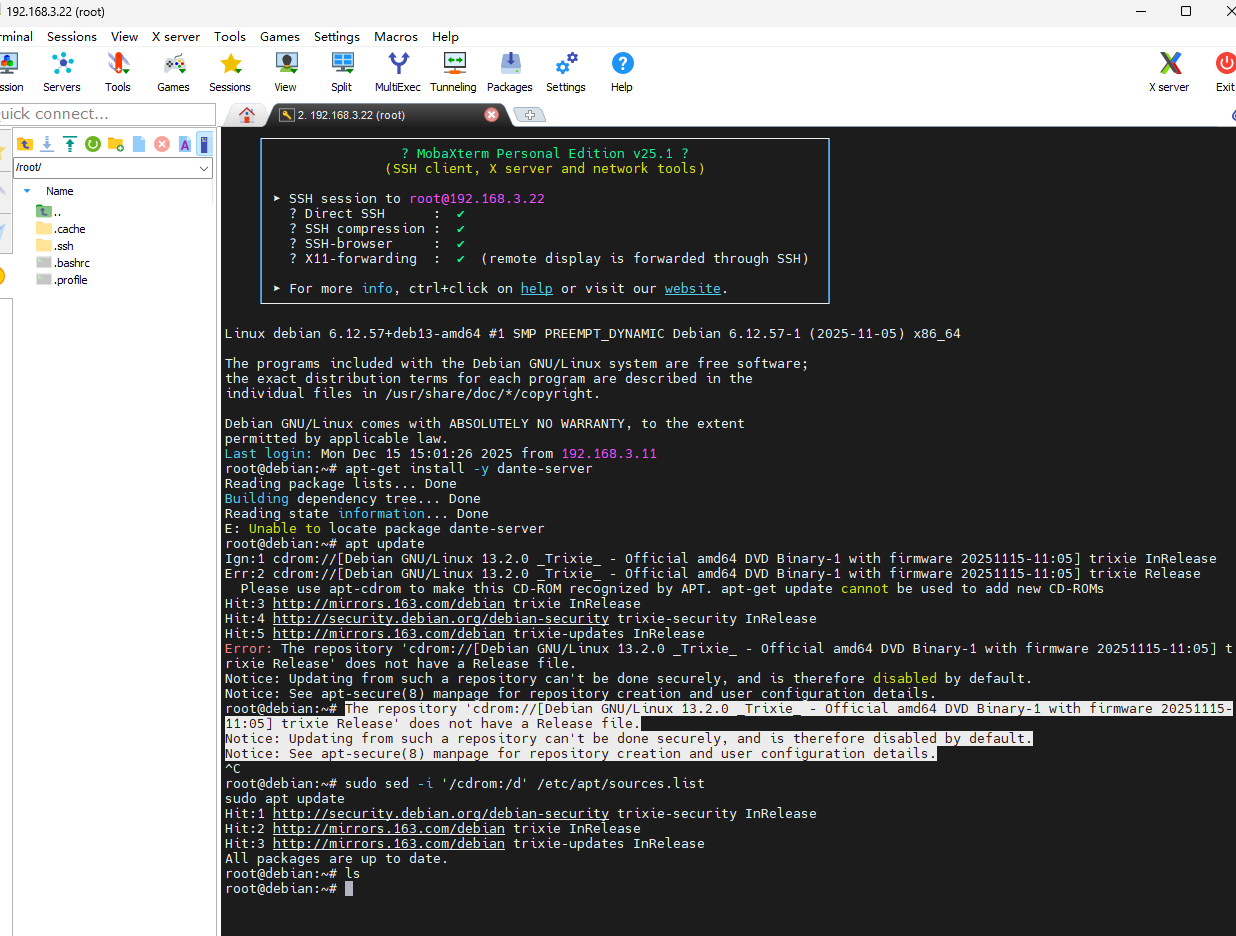The width and height of the screenshot is (1236, 936).
Task: Click the Name column sort arrow
Action: pyautogui.click(x=27, y=191)
